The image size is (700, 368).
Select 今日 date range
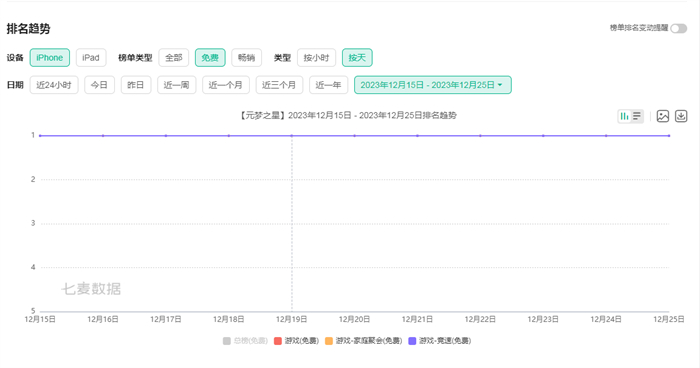tap(100, 85)
